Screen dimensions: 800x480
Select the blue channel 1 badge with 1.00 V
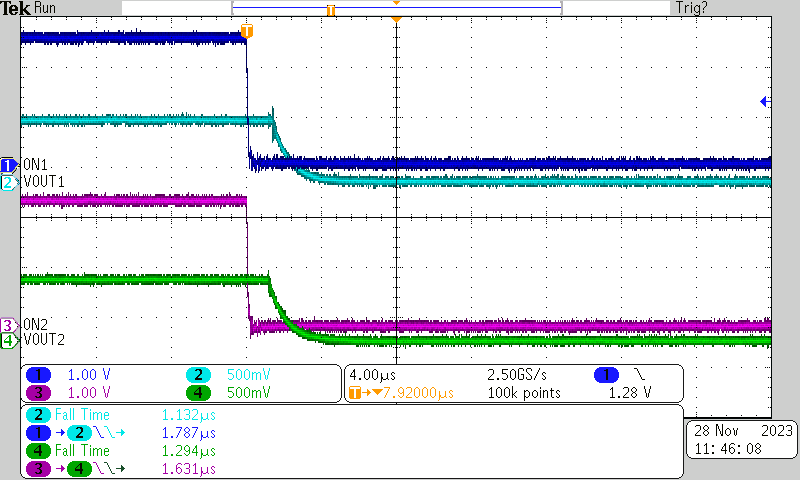38,375
